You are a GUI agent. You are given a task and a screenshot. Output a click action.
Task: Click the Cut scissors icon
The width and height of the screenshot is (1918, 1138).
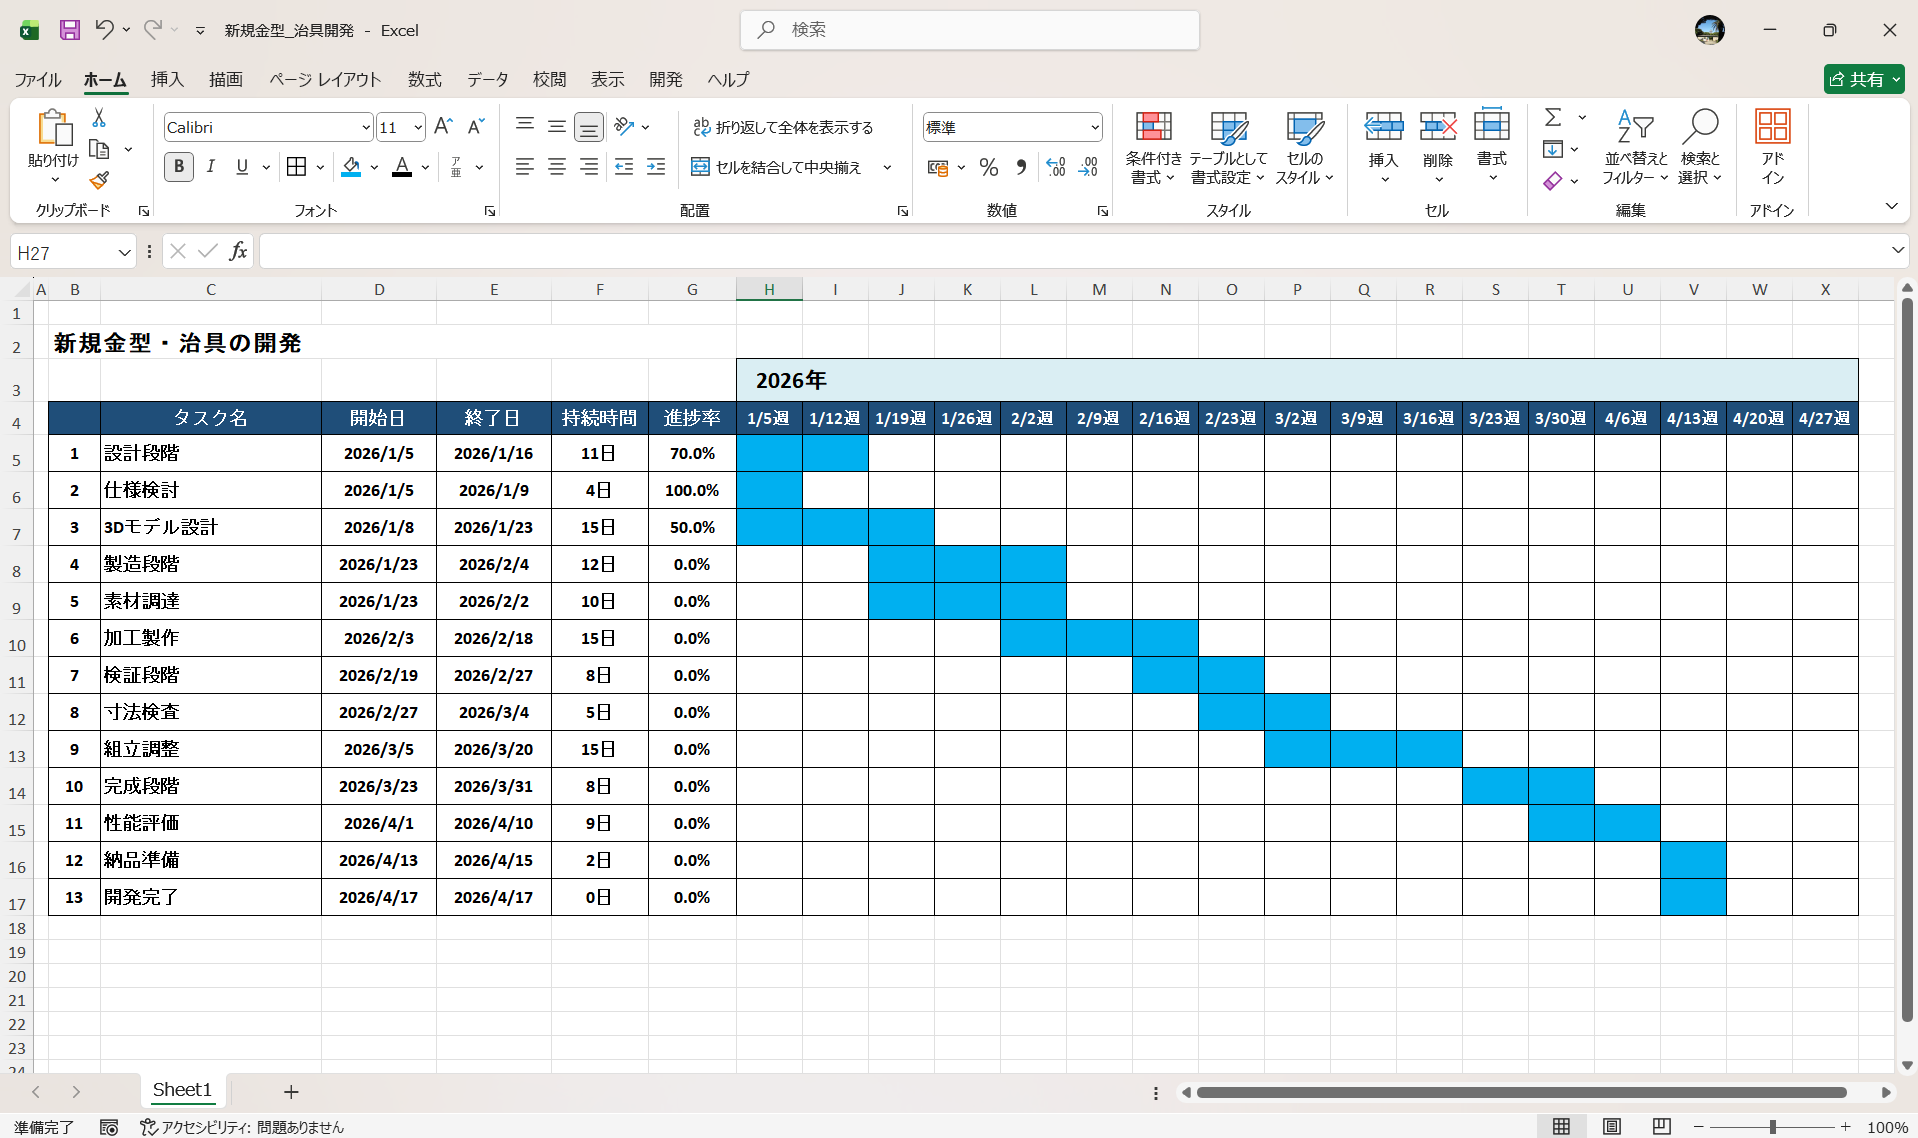pyautogui.click(x=99, y=118)
